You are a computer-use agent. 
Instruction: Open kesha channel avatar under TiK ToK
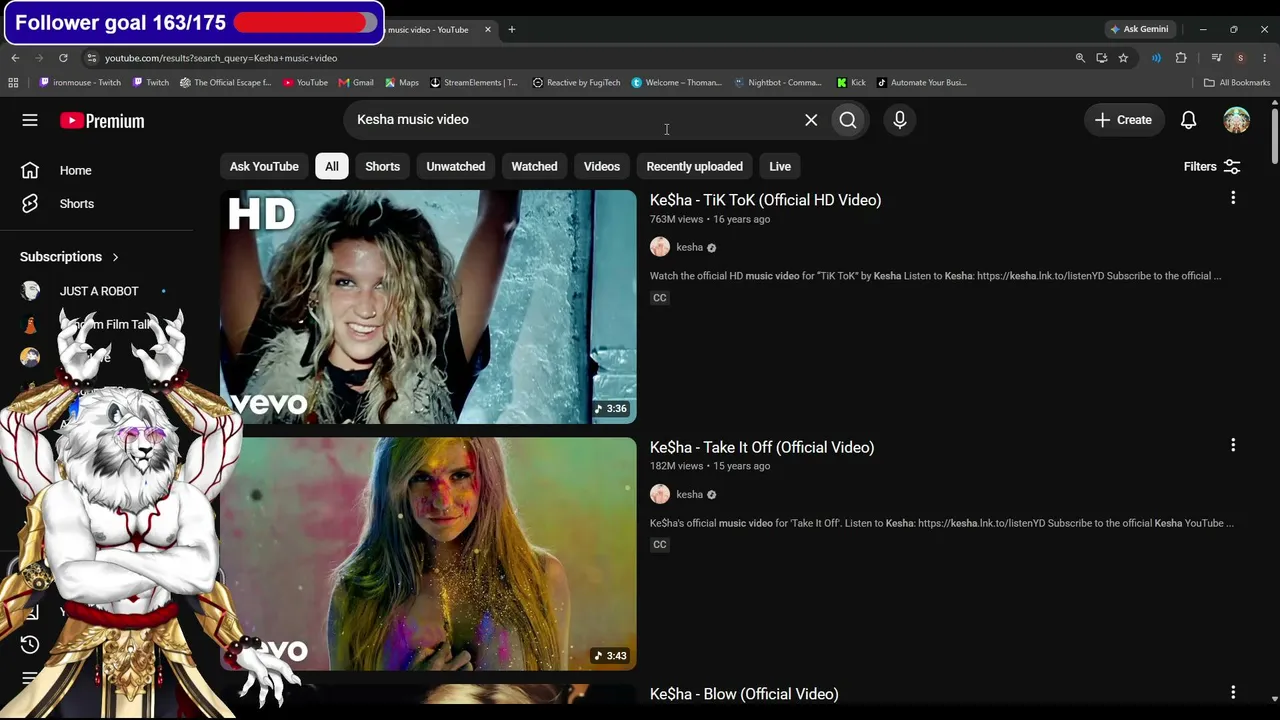[x=660, y=247]
